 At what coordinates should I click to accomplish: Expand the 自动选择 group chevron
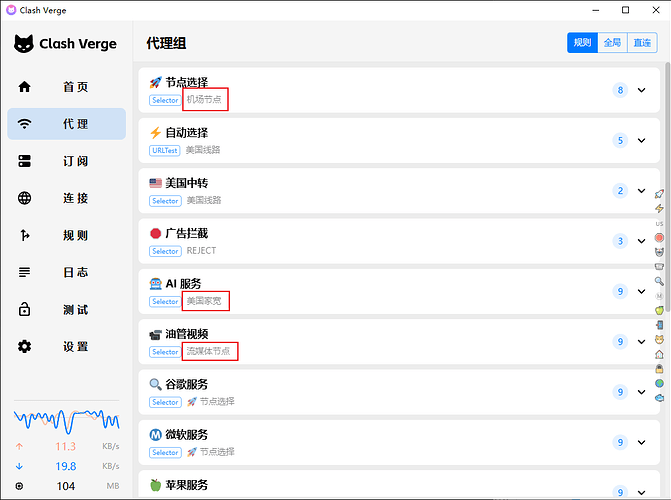(641, 140)
